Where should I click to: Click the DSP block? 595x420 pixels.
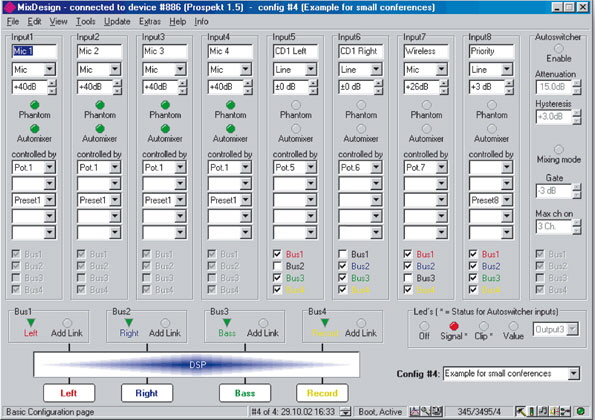click(197, 365)
